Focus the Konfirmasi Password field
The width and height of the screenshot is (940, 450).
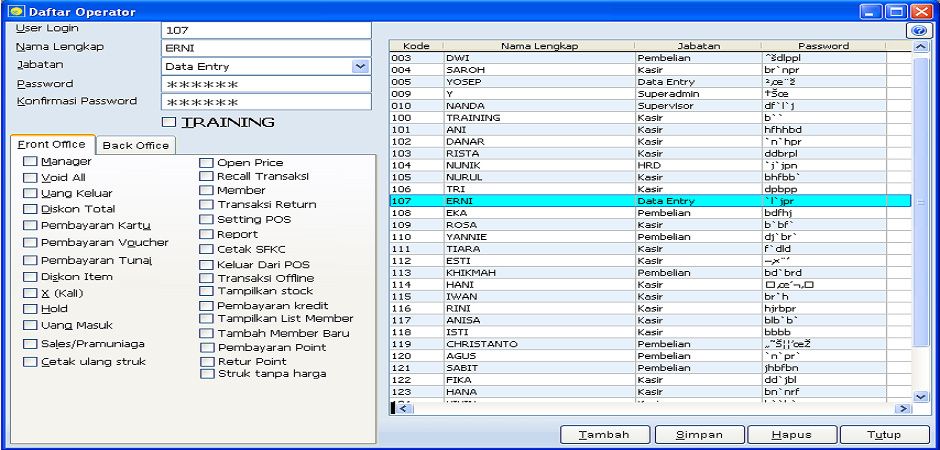pos(266,102)
